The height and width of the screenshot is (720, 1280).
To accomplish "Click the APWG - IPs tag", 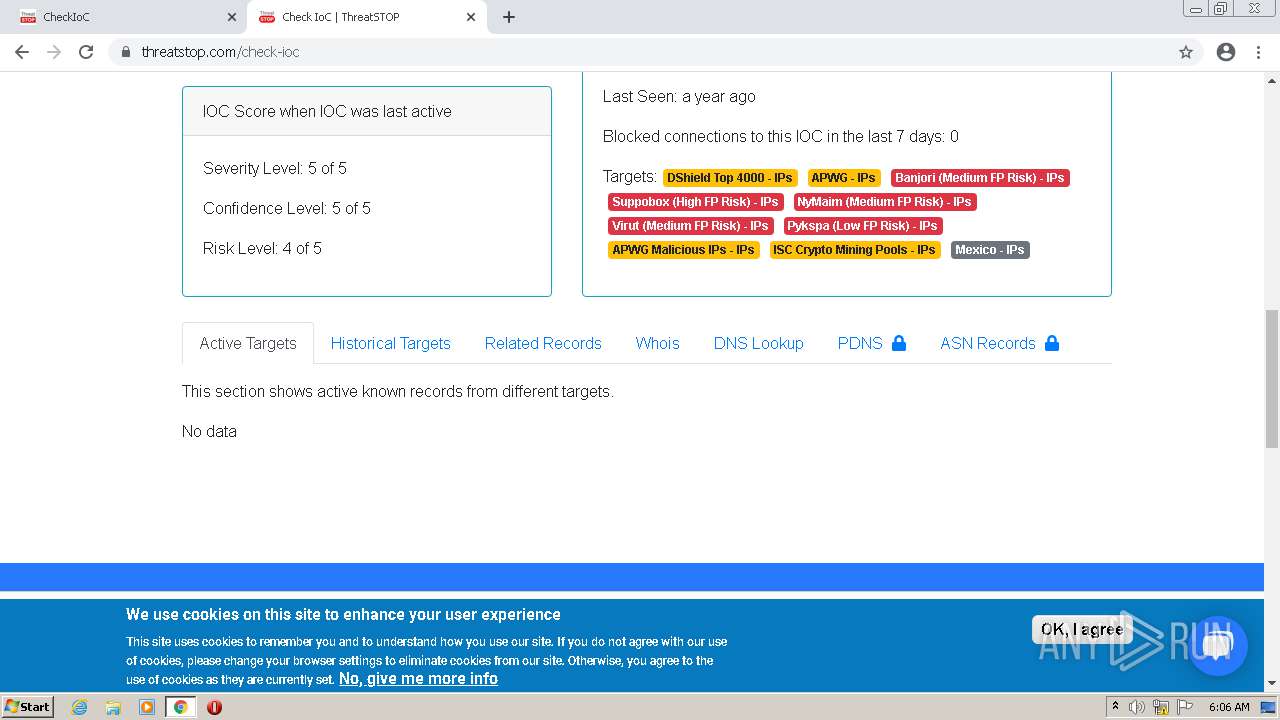I will pos(844,178).
